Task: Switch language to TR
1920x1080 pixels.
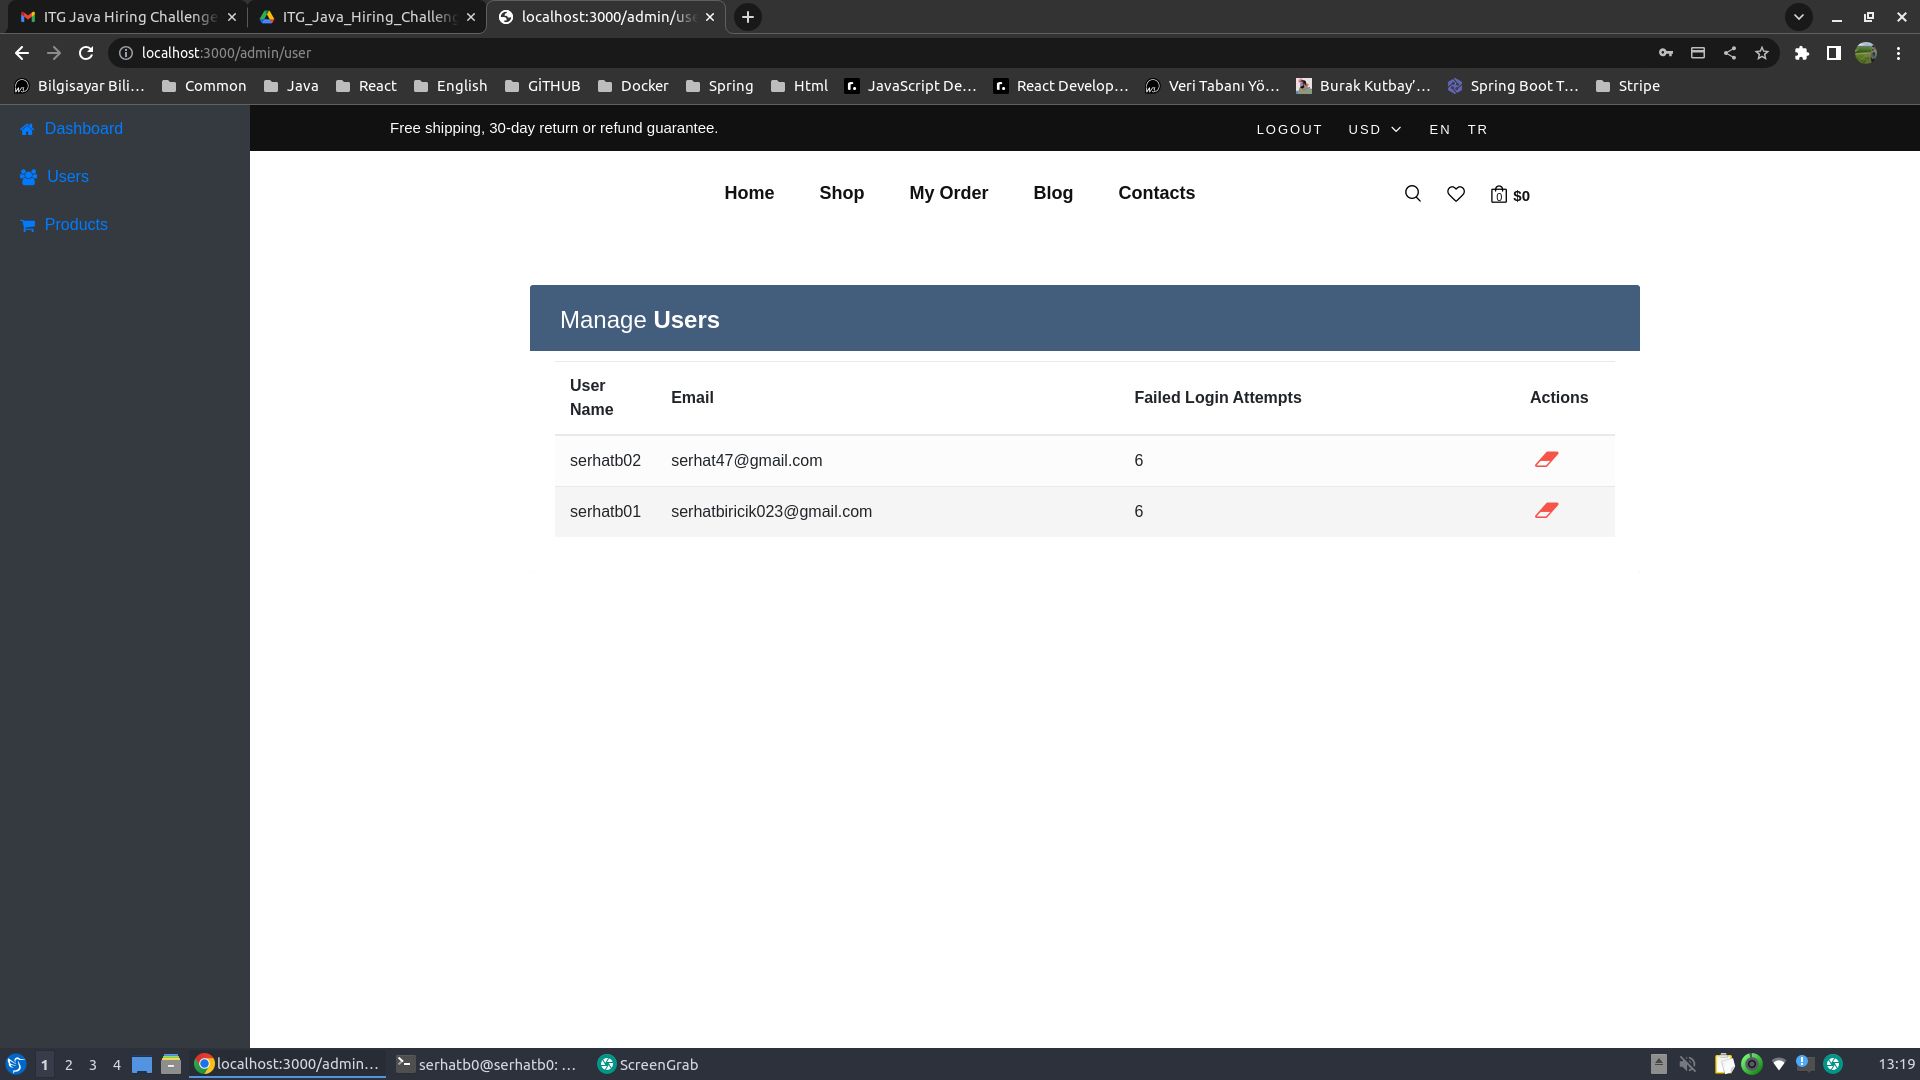Action: (1477, 129)
